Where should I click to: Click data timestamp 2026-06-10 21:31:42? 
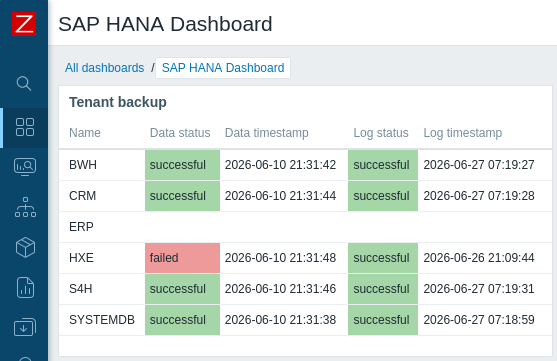280,165
